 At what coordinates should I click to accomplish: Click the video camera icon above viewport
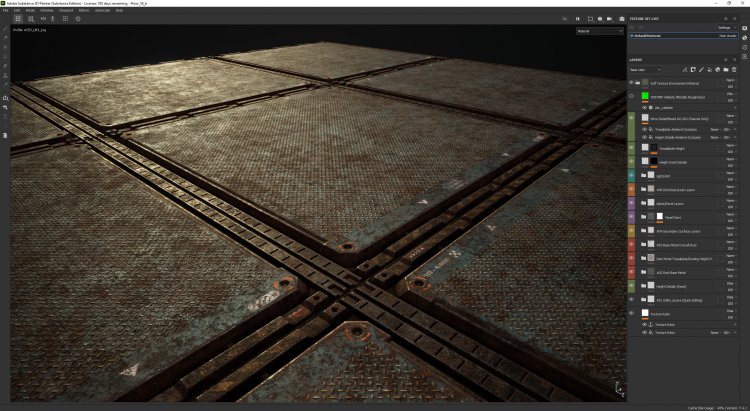[609, 19]
